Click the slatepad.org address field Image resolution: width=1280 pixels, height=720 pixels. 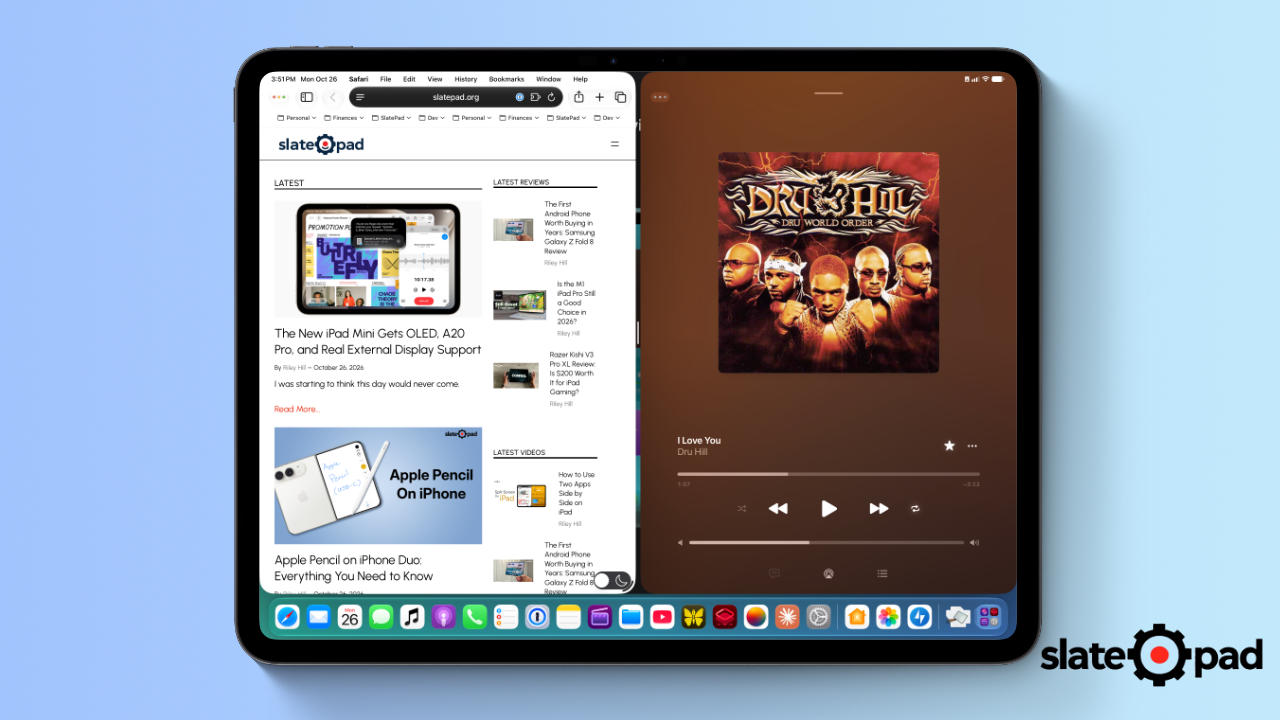pyautogui.click(x=456, y=97)
